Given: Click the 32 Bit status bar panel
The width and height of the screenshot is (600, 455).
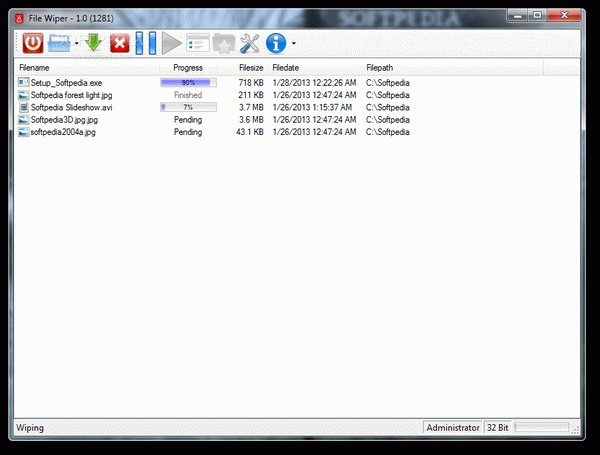Looking at the screenshot, I should (497, 427).
